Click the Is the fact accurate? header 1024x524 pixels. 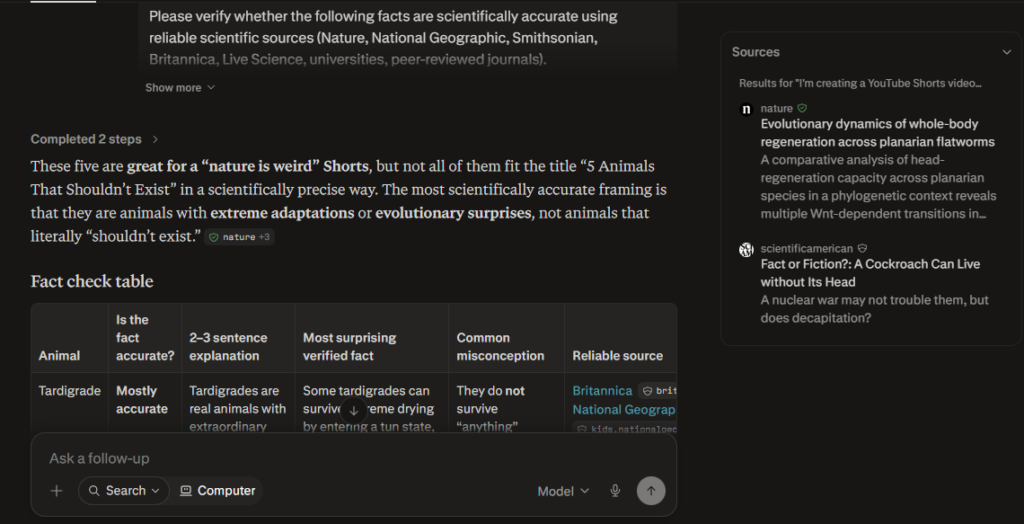(x=145, y=338)
